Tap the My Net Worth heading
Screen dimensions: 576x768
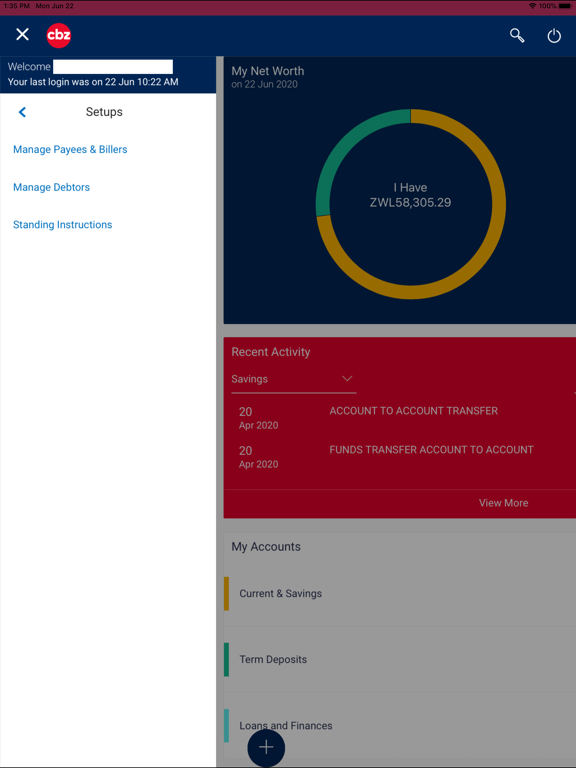(267, 71)
